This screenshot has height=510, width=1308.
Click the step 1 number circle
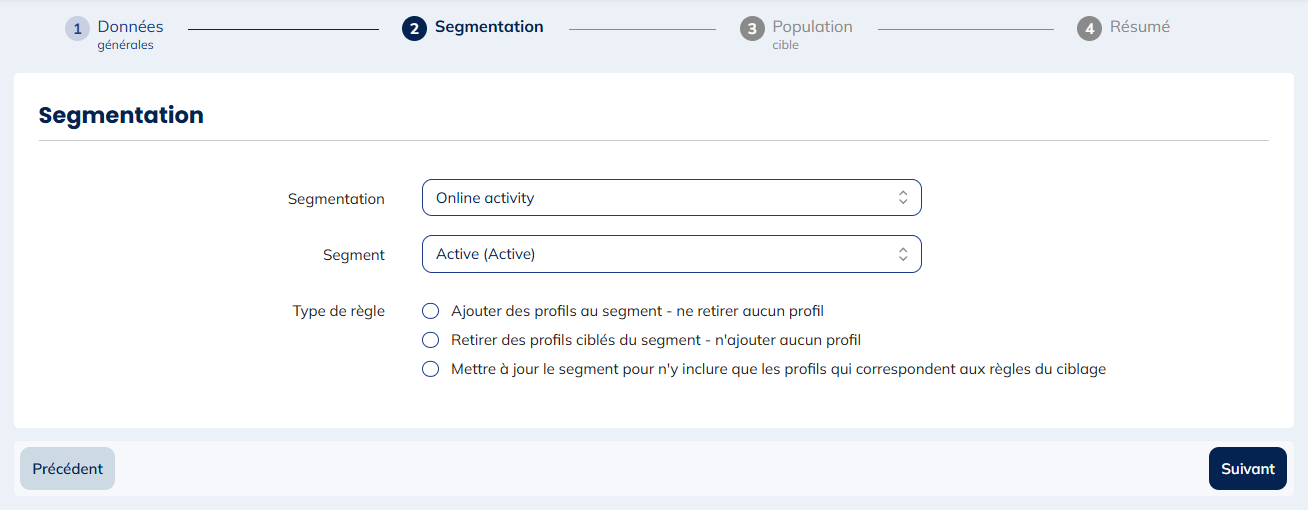[77, 29]
